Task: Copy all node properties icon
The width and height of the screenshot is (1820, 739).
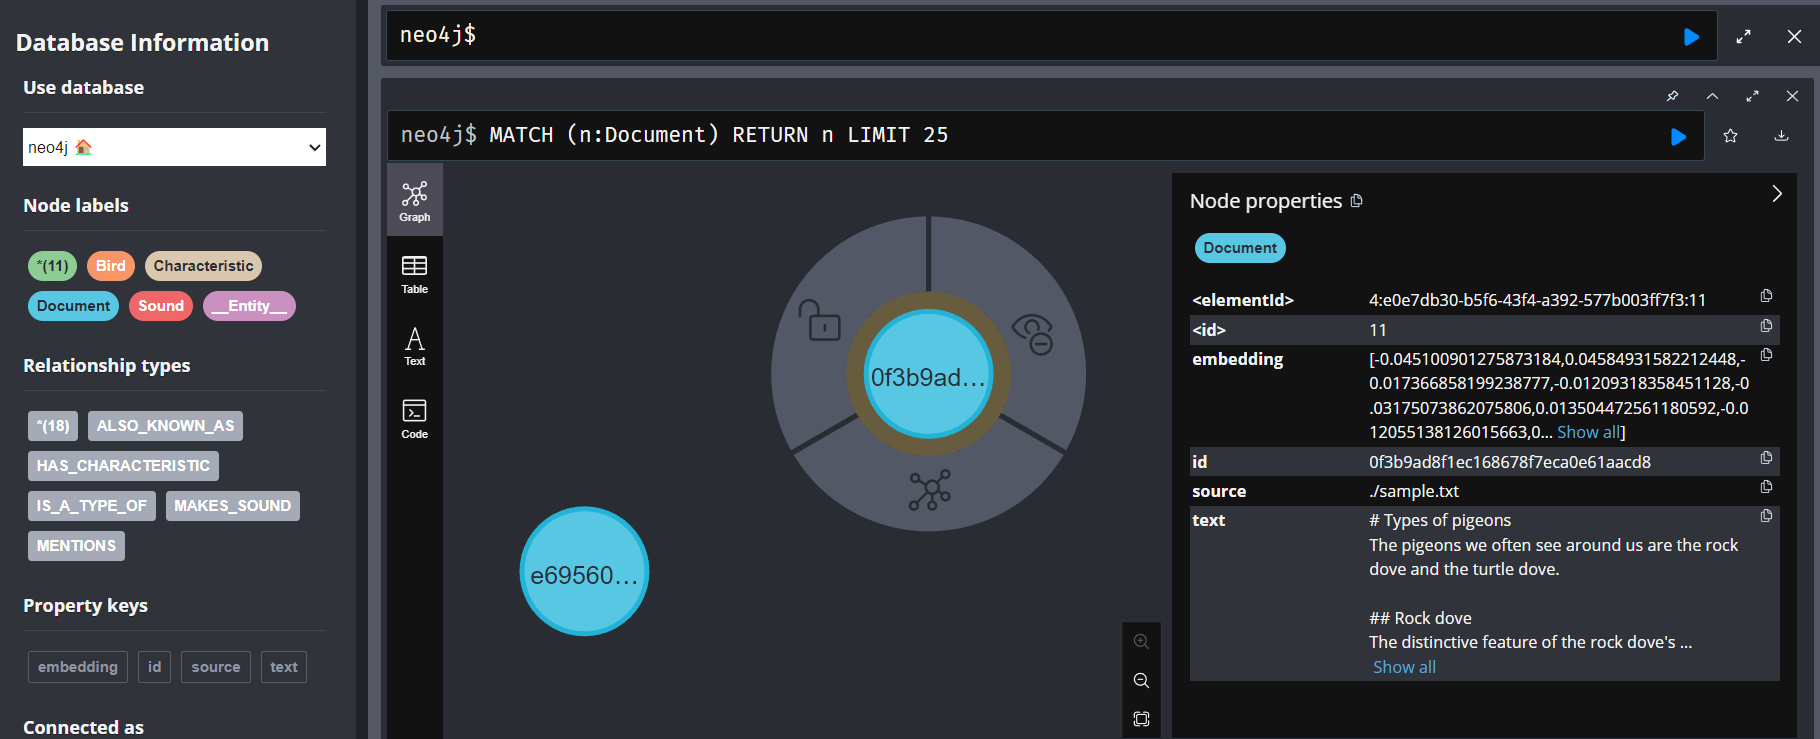Action: pos(1357,201)
